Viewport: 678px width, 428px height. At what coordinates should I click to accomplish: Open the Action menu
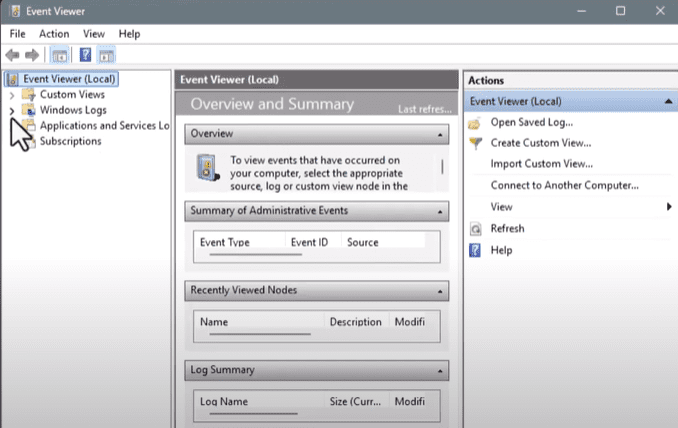pyautogui.click(x=54, y=34)
